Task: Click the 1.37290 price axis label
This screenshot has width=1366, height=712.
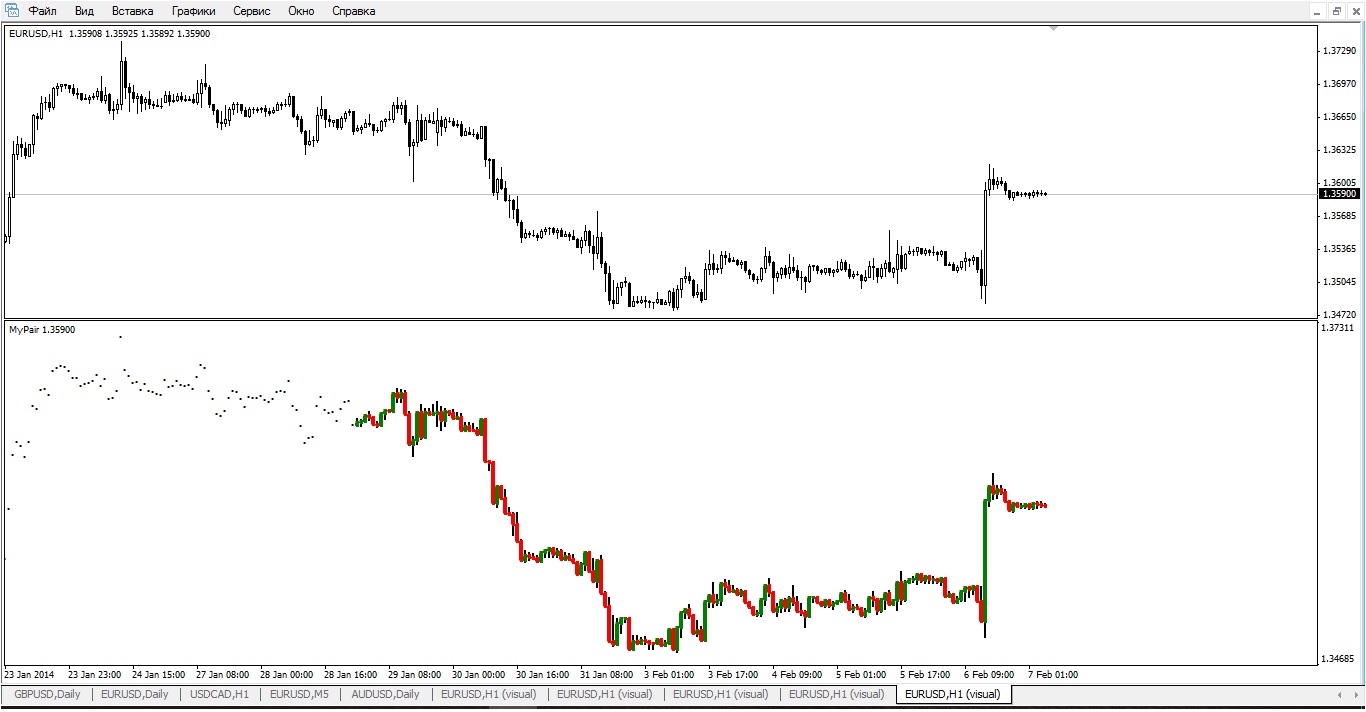Action: (x=1339, y=51)
